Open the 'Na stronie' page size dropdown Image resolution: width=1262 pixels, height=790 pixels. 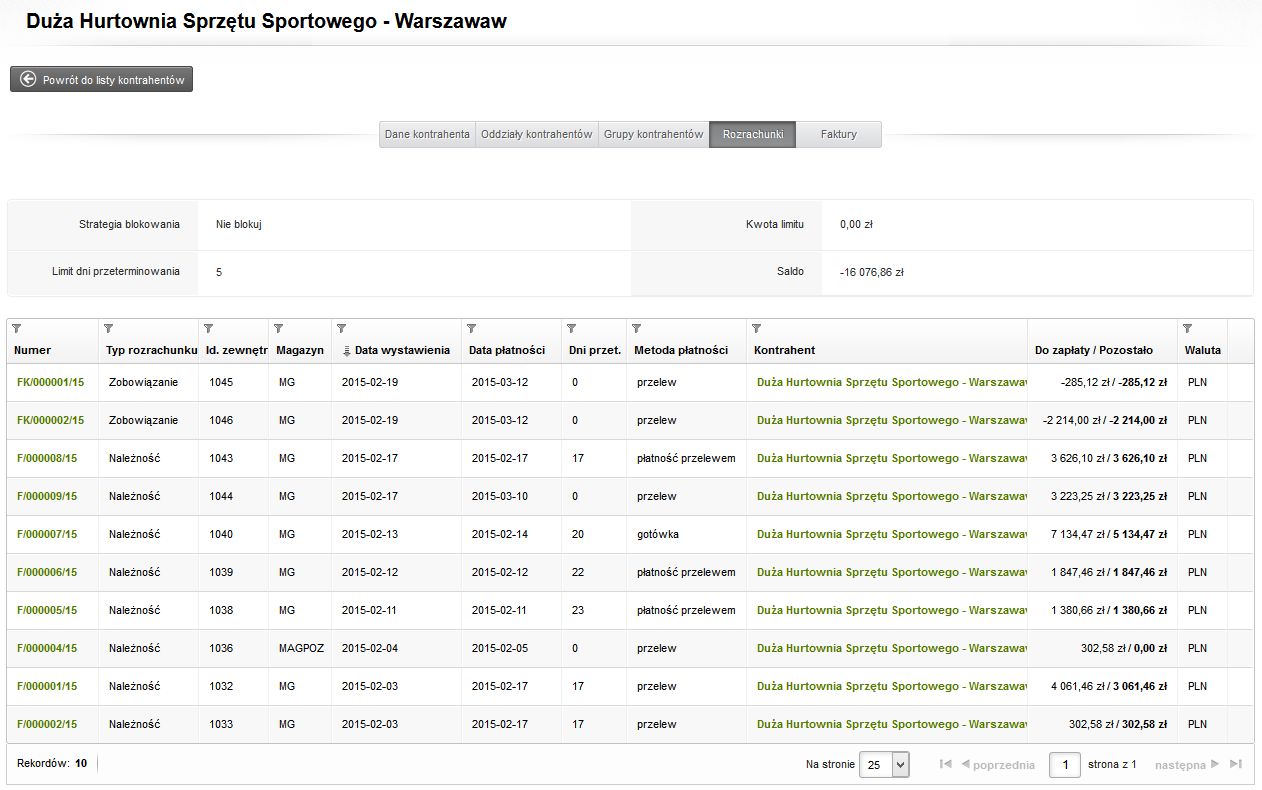tap(885, 765)
